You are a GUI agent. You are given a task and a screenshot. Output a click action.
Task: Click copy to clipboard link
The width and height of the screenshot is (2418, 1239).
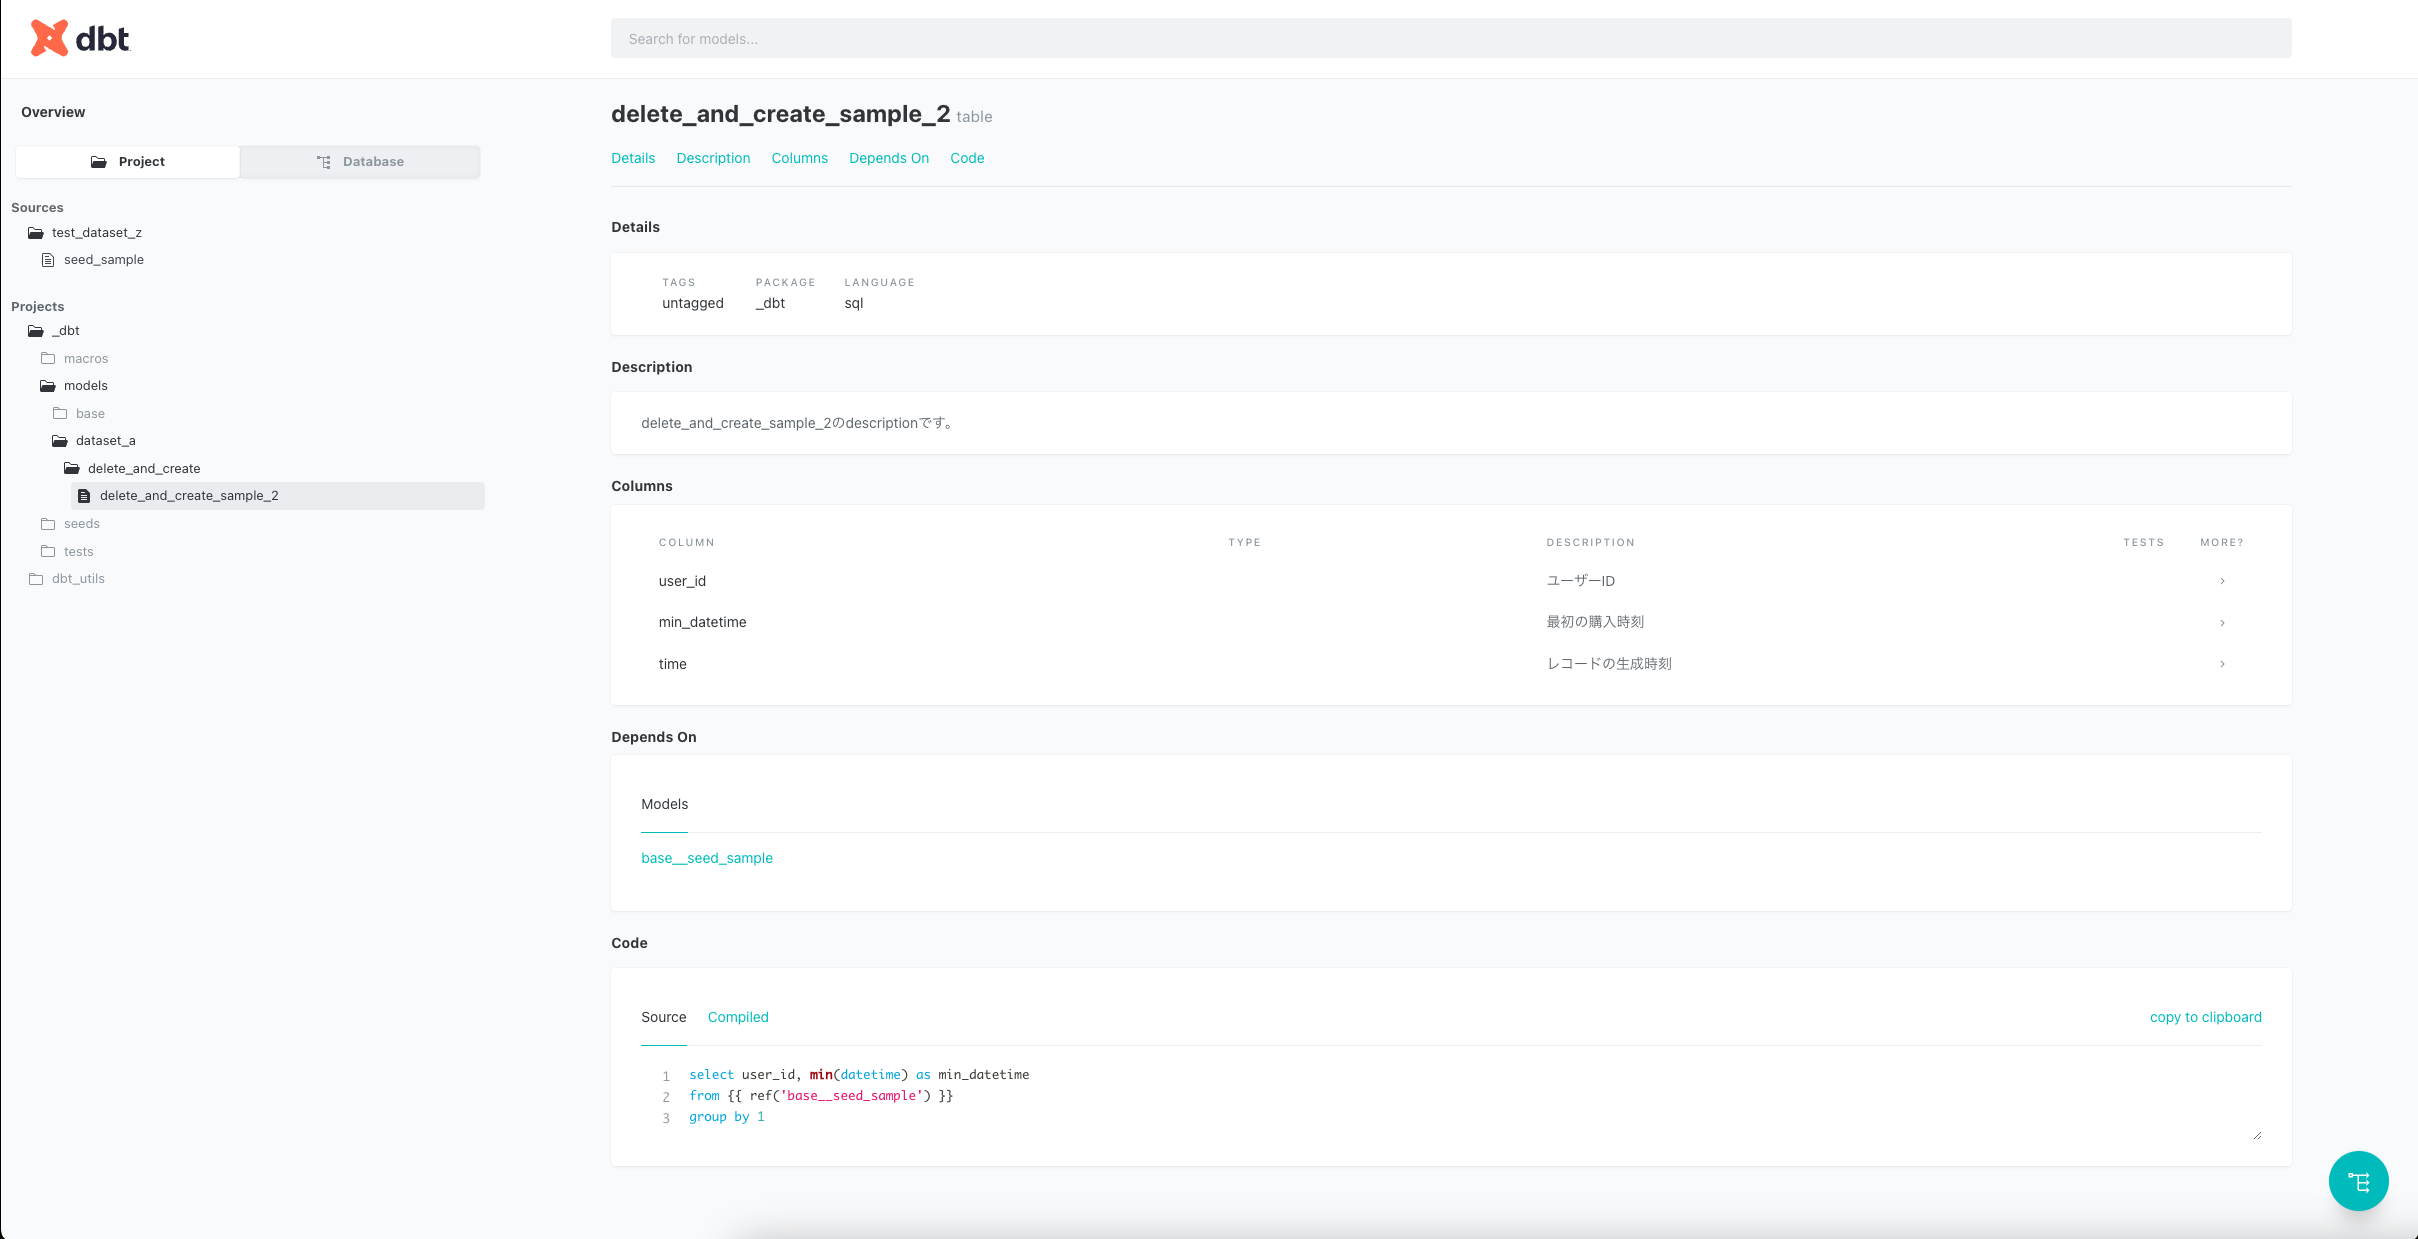[x=2205, y=1017]
